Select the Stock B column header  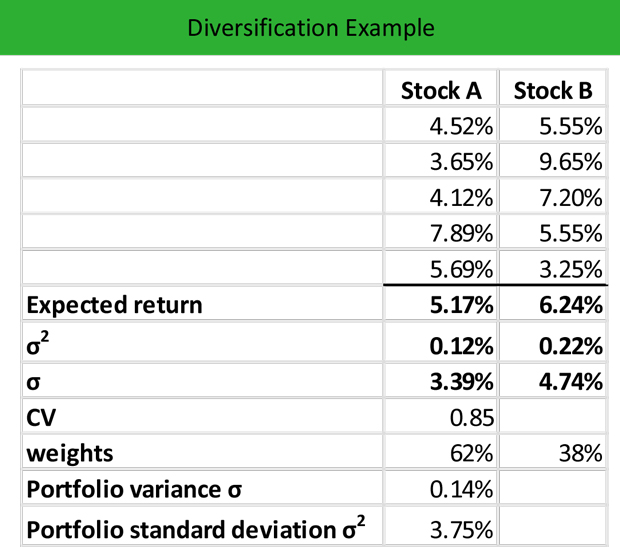coord(553,91)
